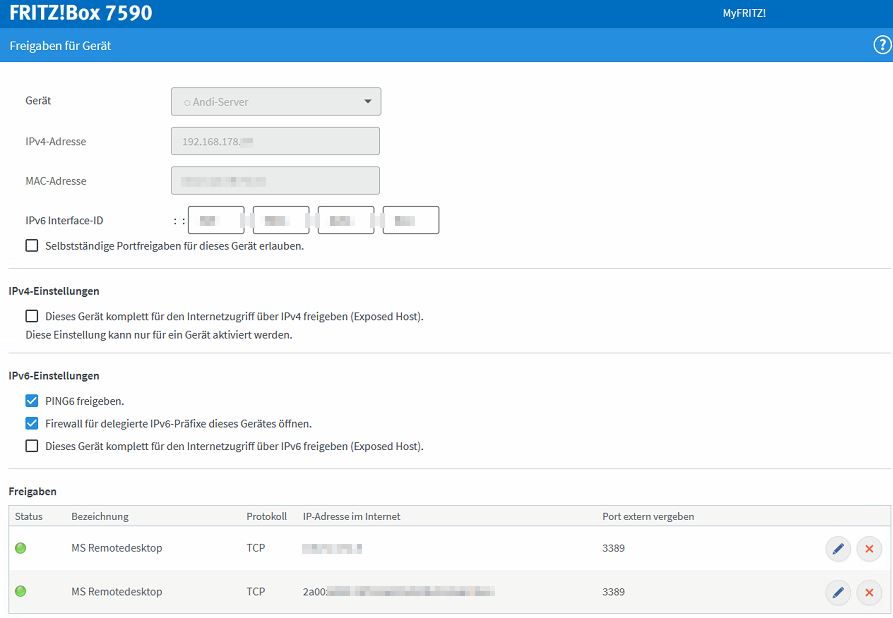Click the Bezeichnung column header
This screenshot has width=893, height=618.
click(100, 517)
